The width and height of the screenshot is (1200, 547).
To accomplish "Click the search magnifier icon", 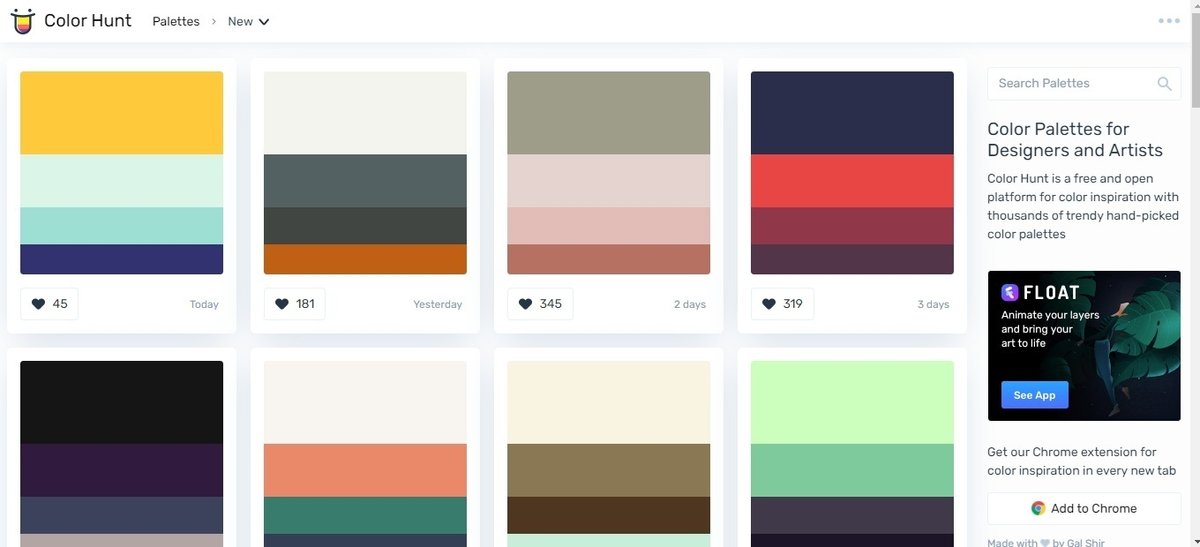I will coord(1164,84).
